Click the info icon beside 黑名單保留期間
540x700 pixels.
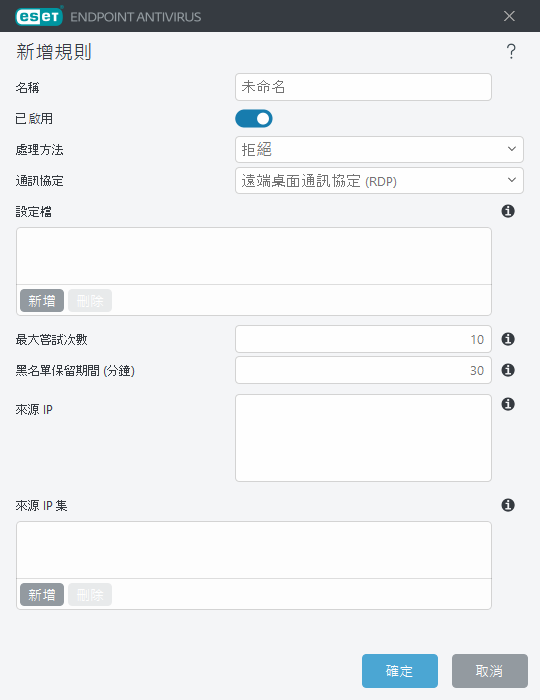[x=508, y=370]
